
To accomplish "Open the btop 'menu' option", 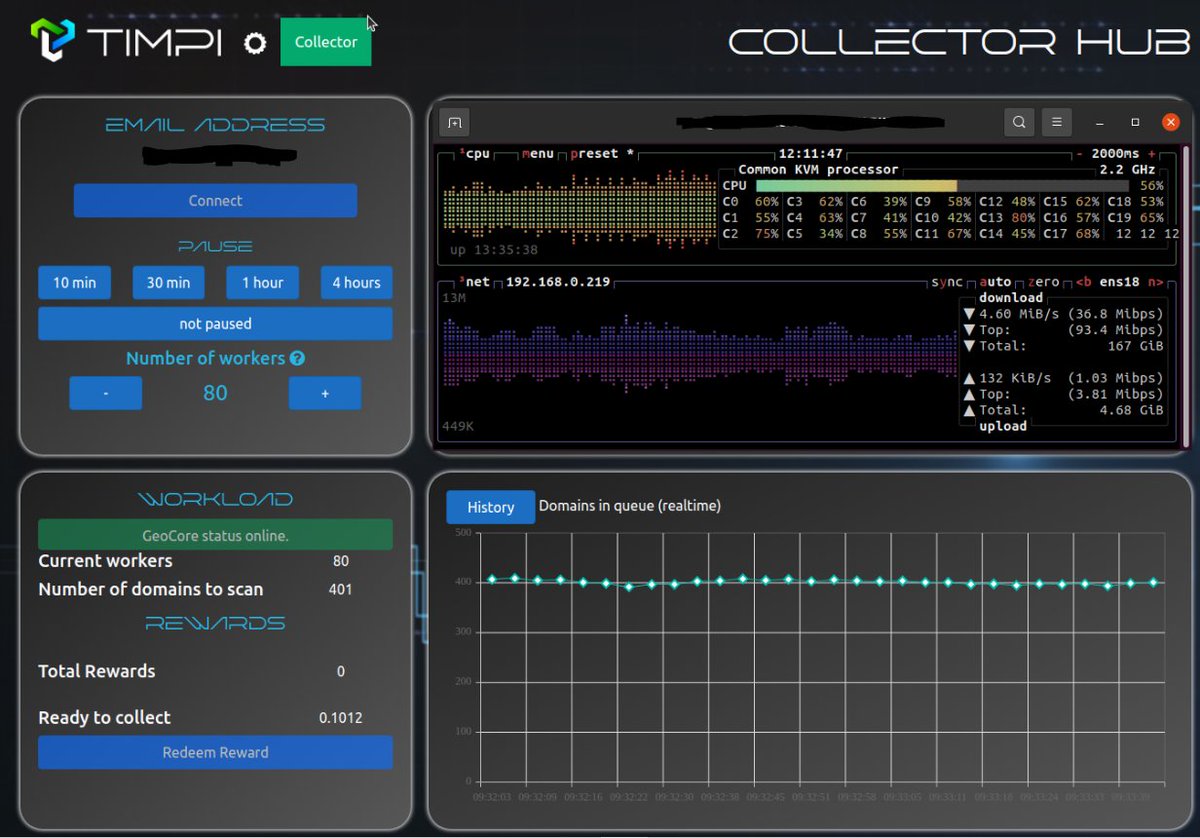I will pyautogui.click(x=538, y=155).
